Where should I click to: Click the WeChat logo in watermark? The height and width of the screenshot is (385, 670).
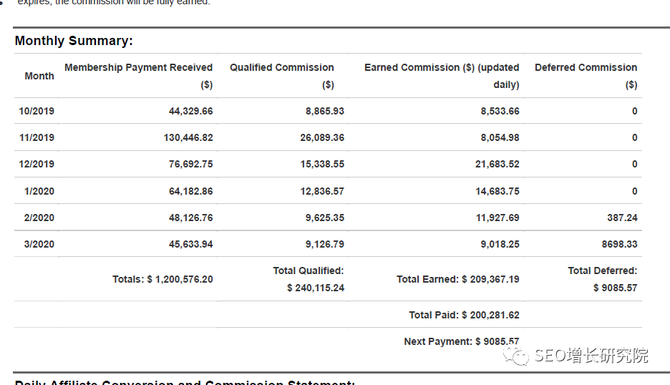point(516,356)
